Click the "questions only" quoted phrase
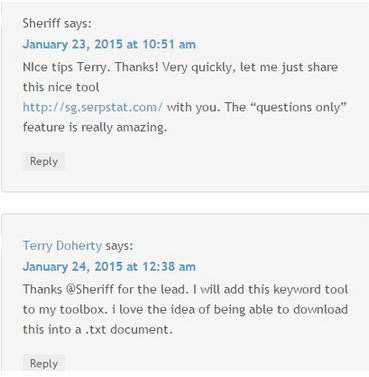Screen dimensions: 369x377 coord(301,107)
